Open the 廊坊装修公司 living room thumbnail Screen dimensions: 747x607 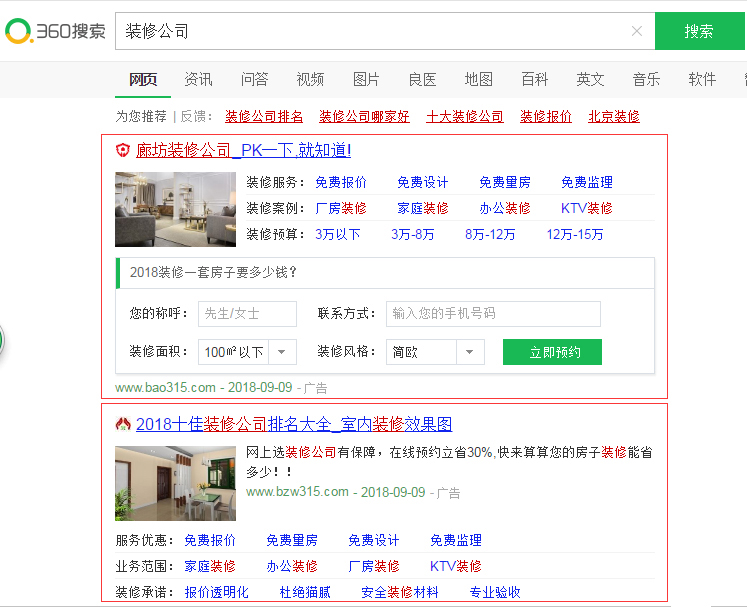tap(175, 209)
